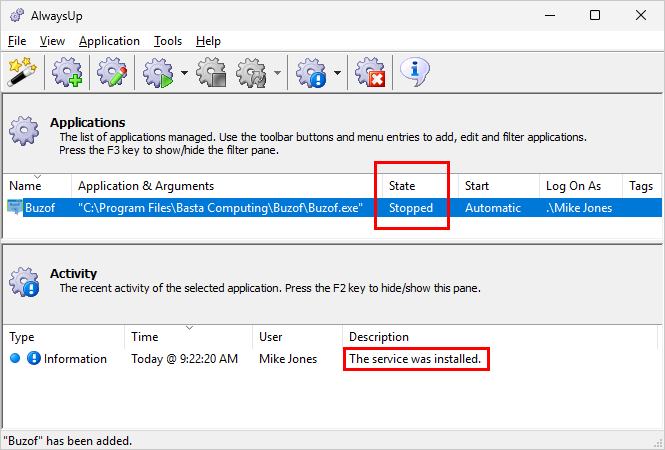Open the Application menu
Viewport: 665px width, 450px height.
tap(109, 41)
